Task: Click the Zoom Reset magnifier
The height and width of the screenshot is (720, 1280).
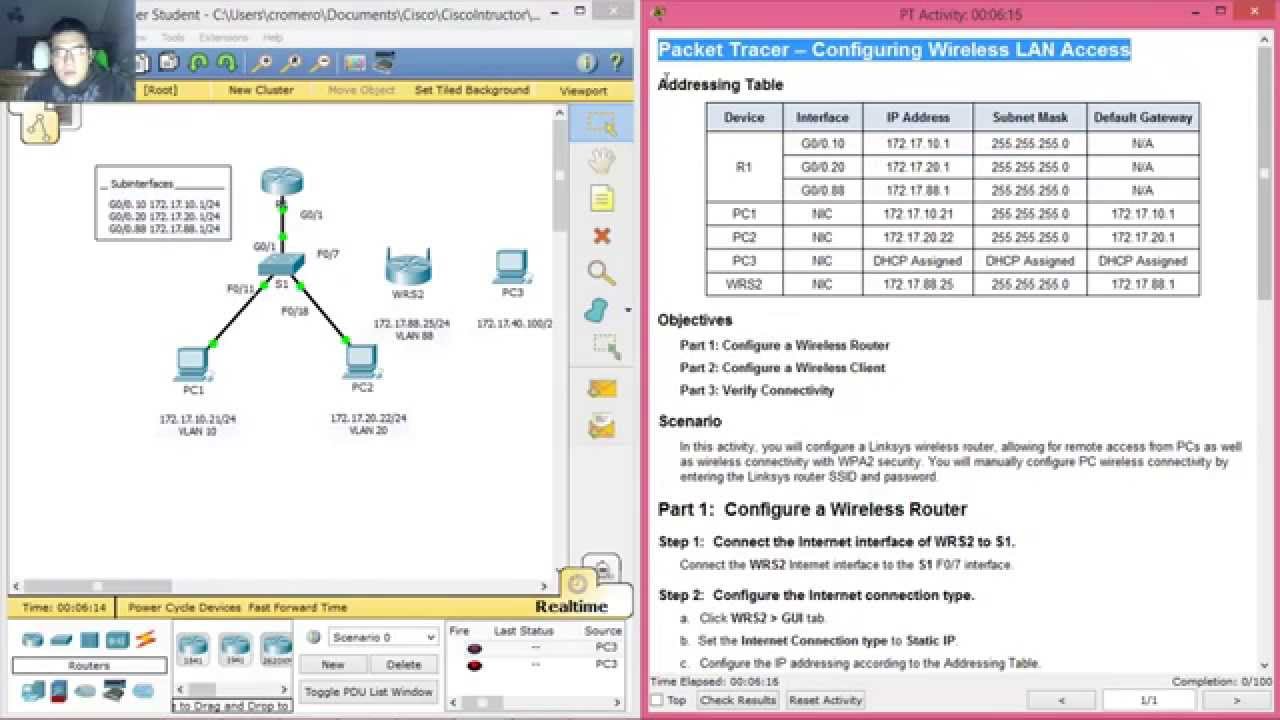Action: click(291, 63)
